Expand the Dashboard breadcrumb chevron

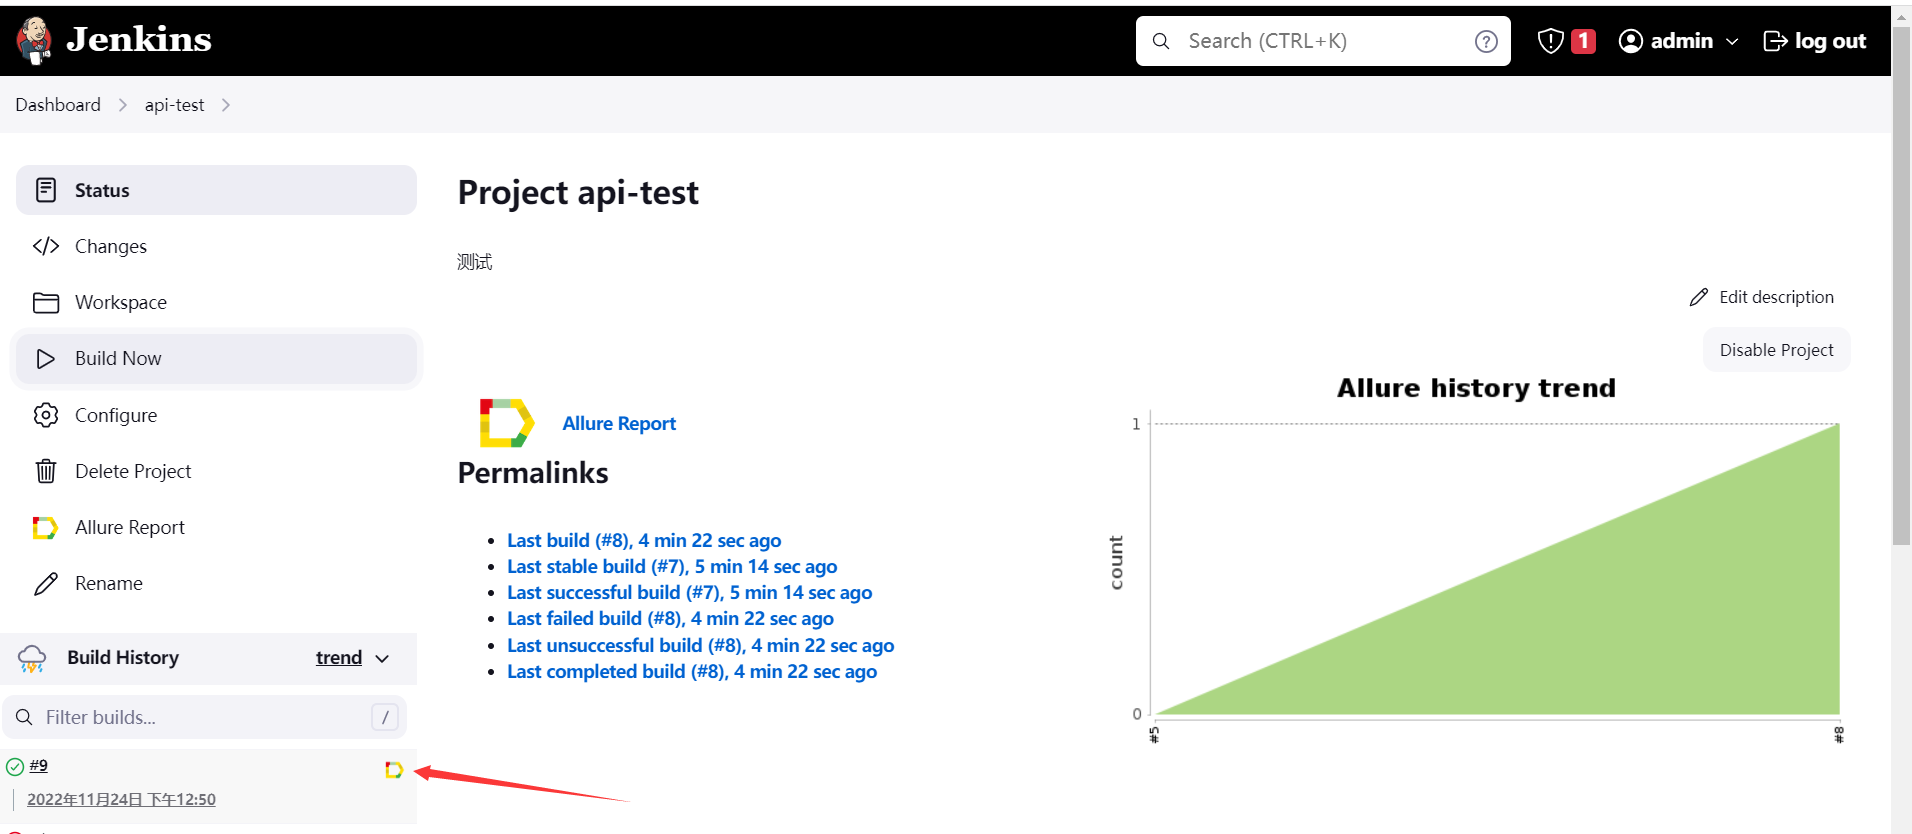pos(123,105)
